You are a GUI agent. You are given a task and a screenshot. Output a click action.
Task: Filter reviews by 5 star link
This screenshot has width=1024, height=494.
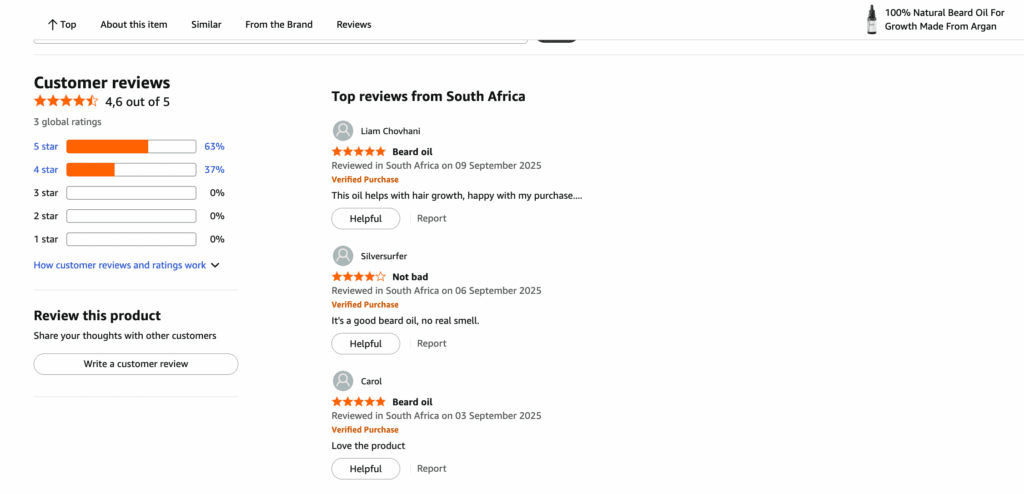tap(46, 146)
